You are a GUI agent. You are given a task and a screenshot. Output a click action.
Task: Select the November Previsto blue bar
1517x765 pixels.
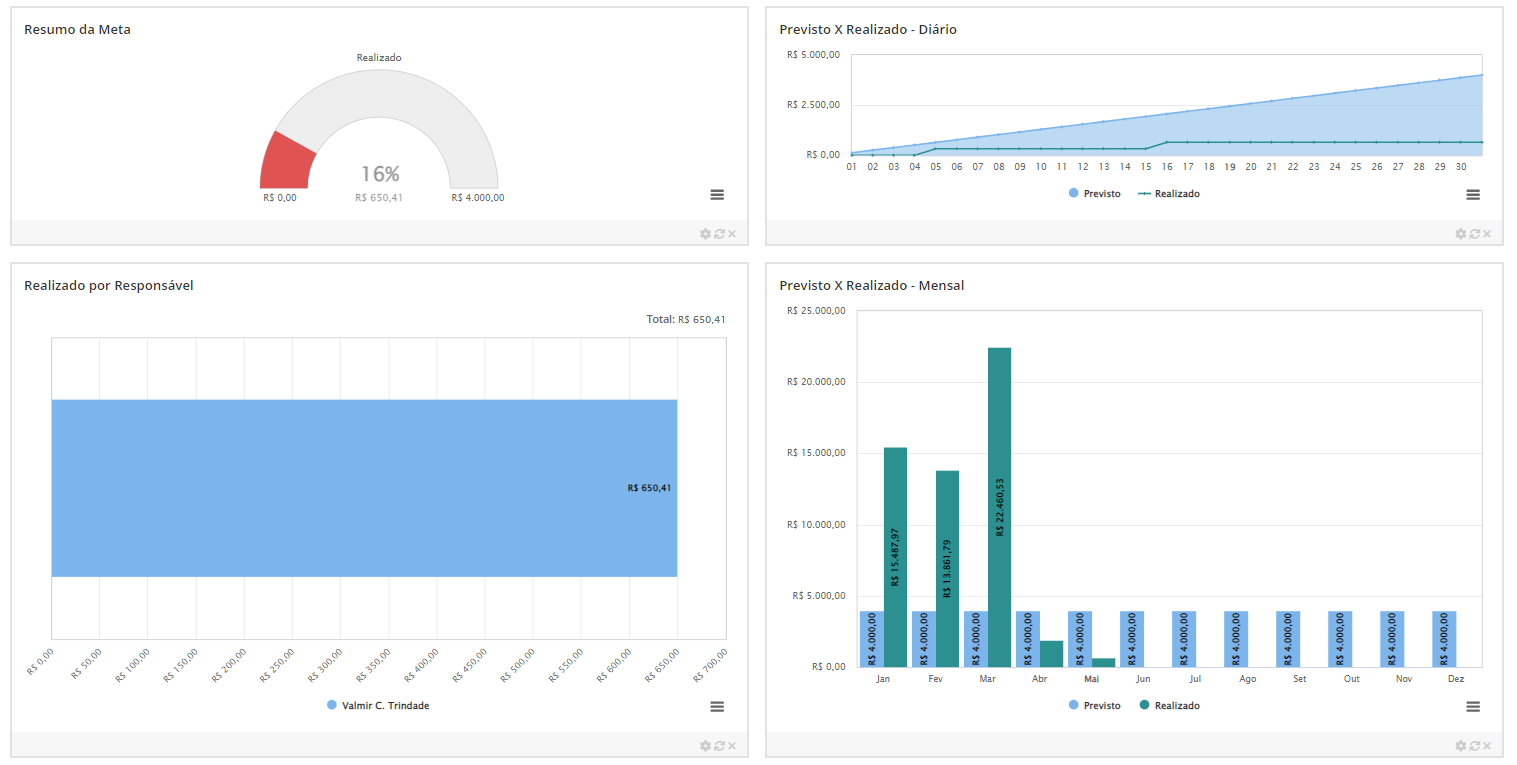coord(1391,639)
